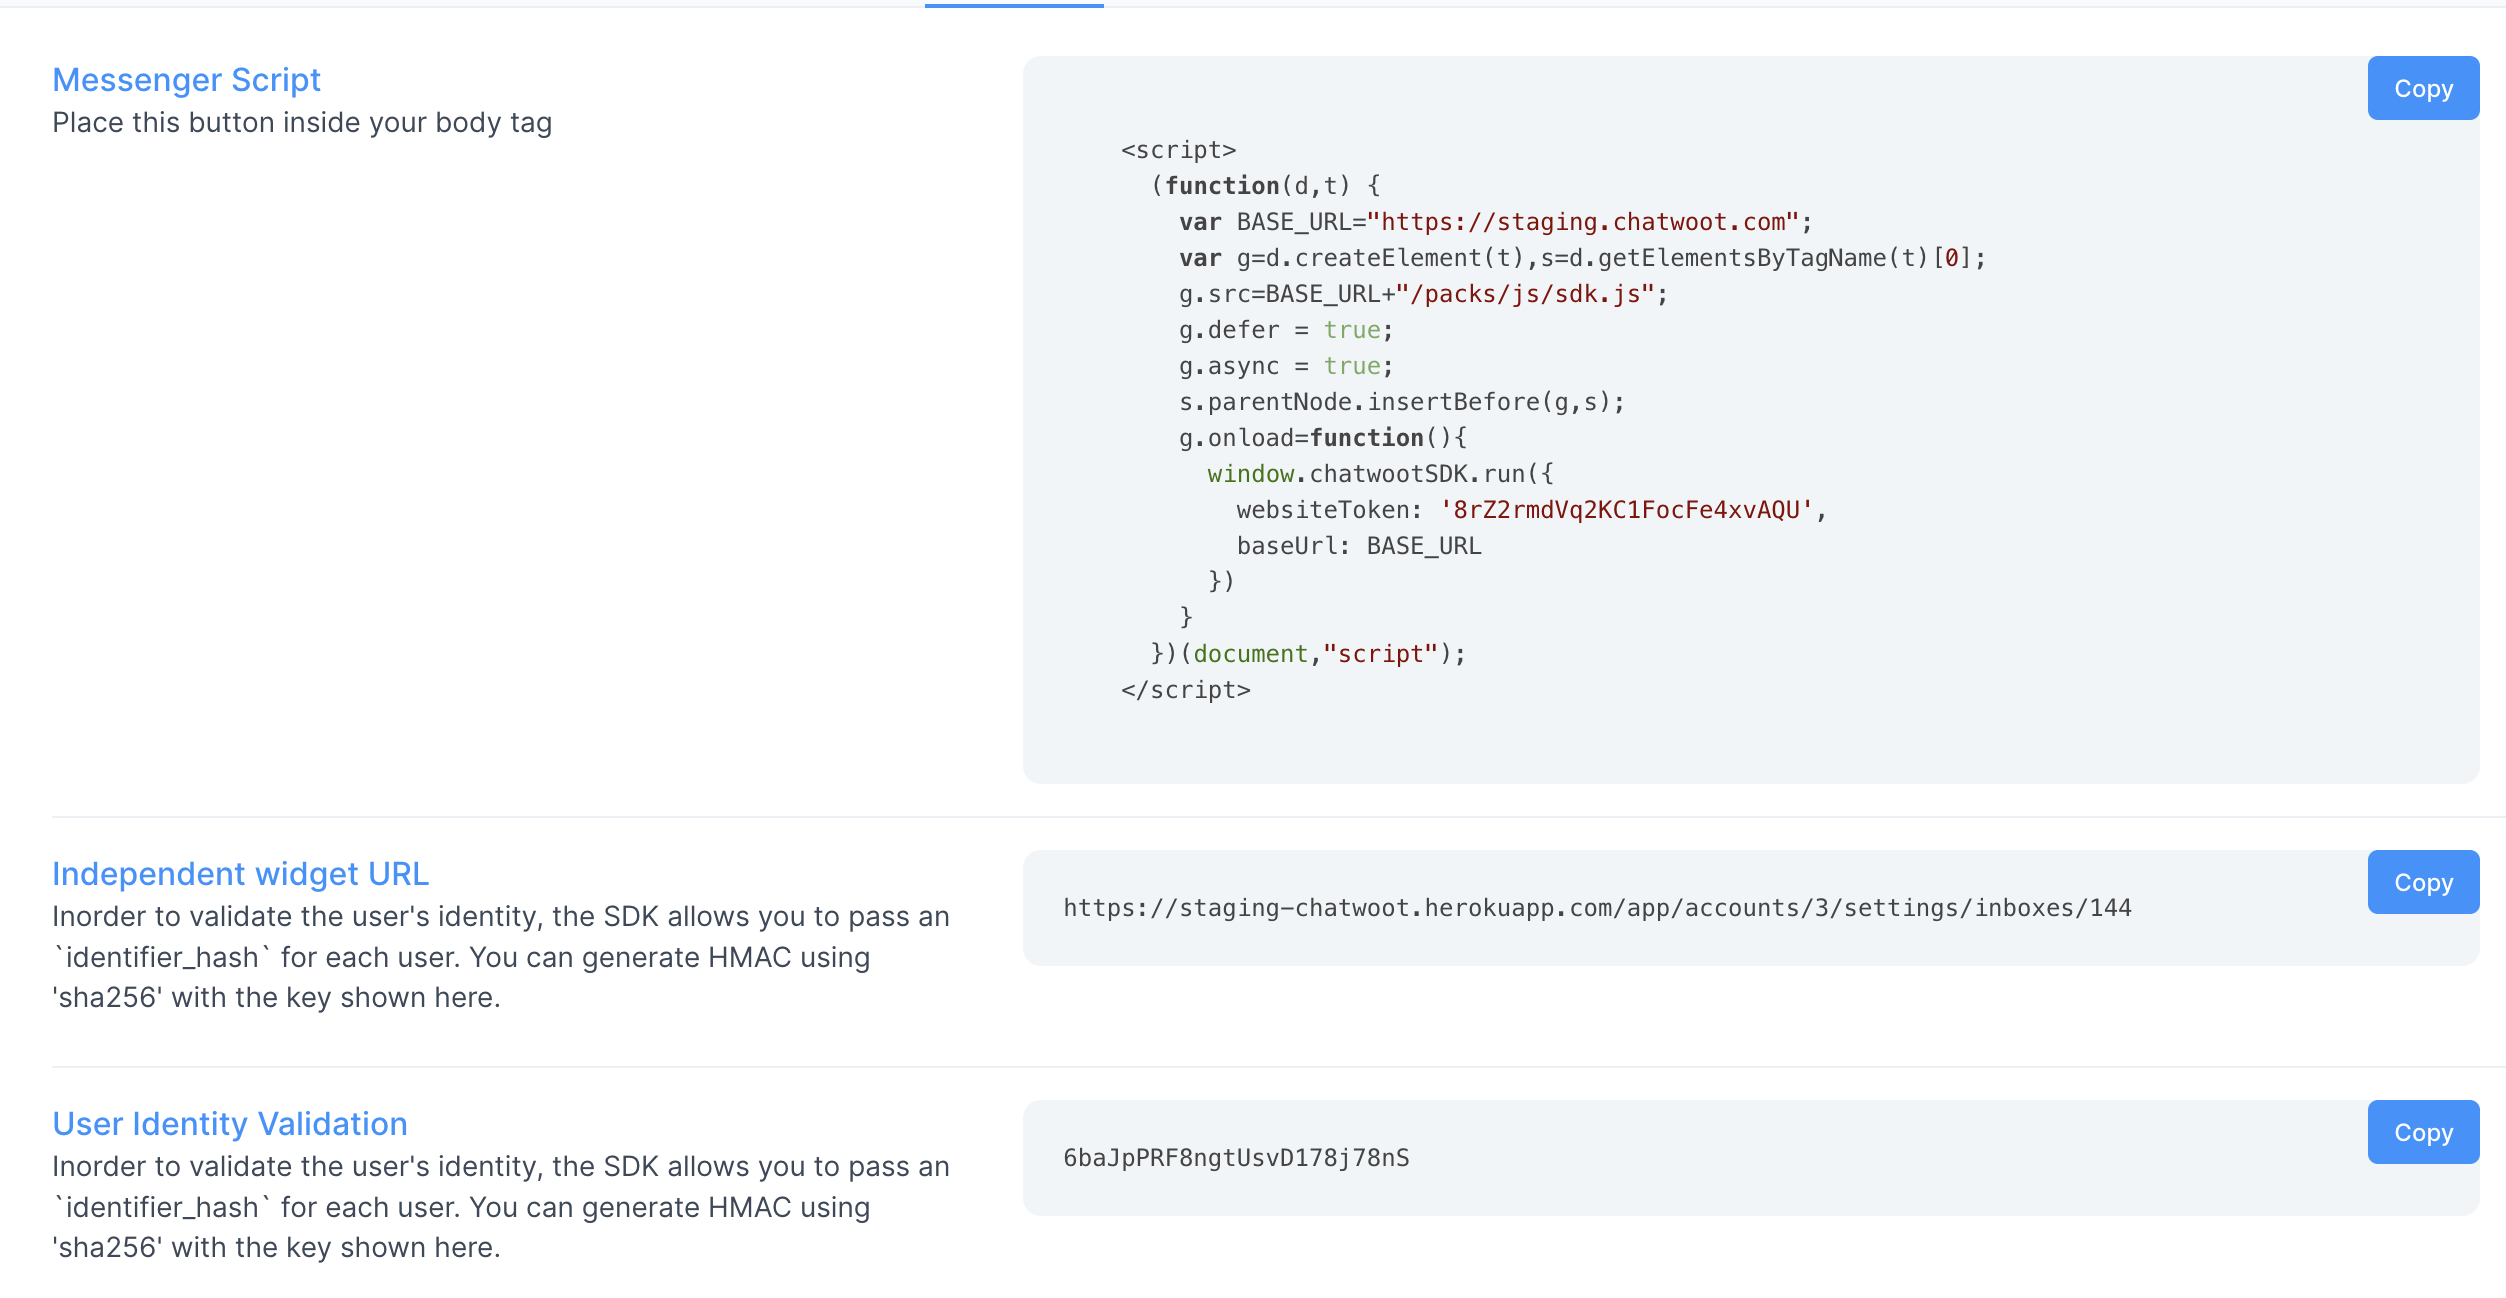
Task: Copy the Messenger Script code snippet
Action: [x=2422, y=88]
